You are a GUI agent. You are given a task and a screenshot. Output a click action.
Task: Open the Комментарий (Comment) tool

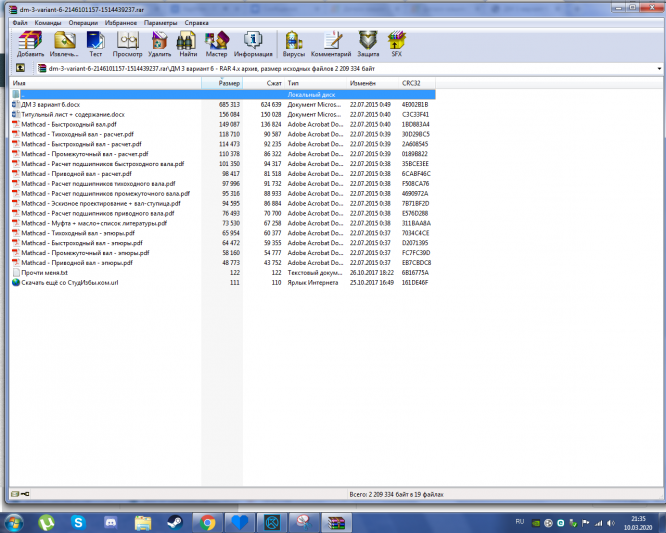(331, 43)
